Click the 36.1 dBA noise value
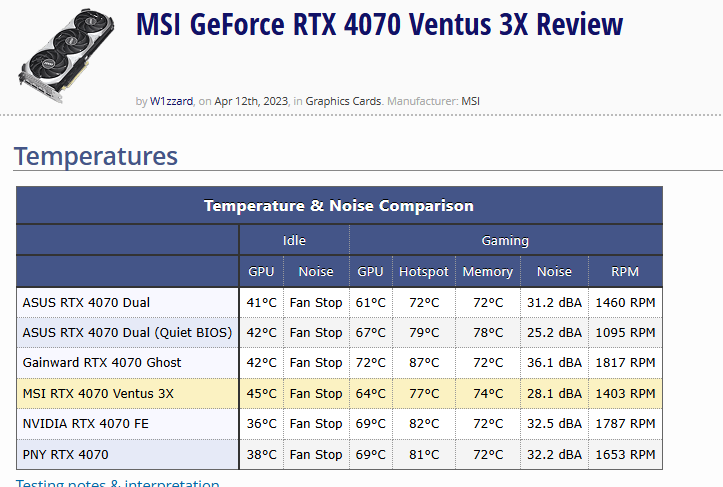723x487 pixels. [x=554, y=362]
